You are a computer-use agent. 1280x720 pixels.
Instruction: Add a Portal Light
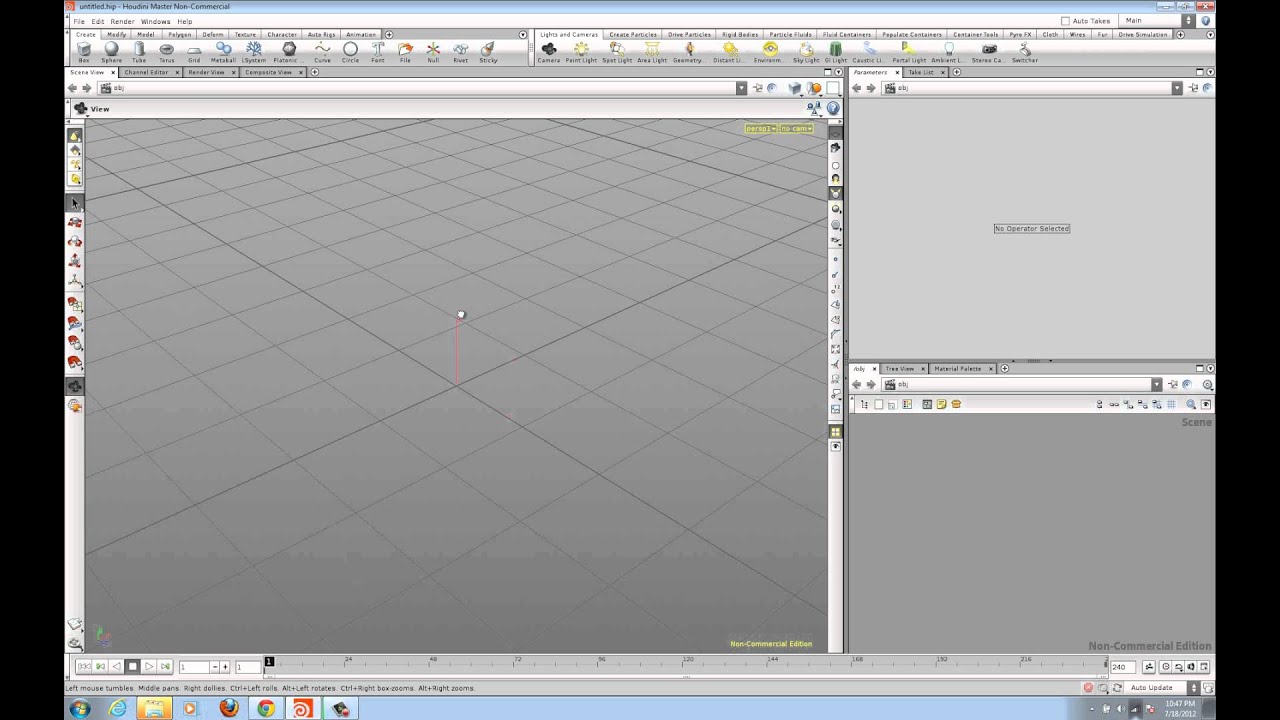[909, 52]
